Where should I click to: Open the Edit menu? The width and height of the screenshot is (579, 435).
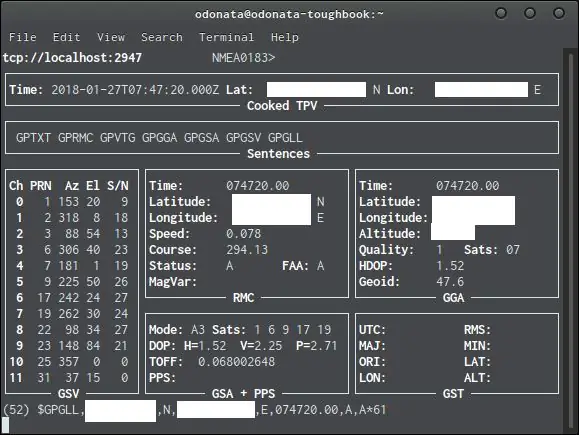click(66, 37)
